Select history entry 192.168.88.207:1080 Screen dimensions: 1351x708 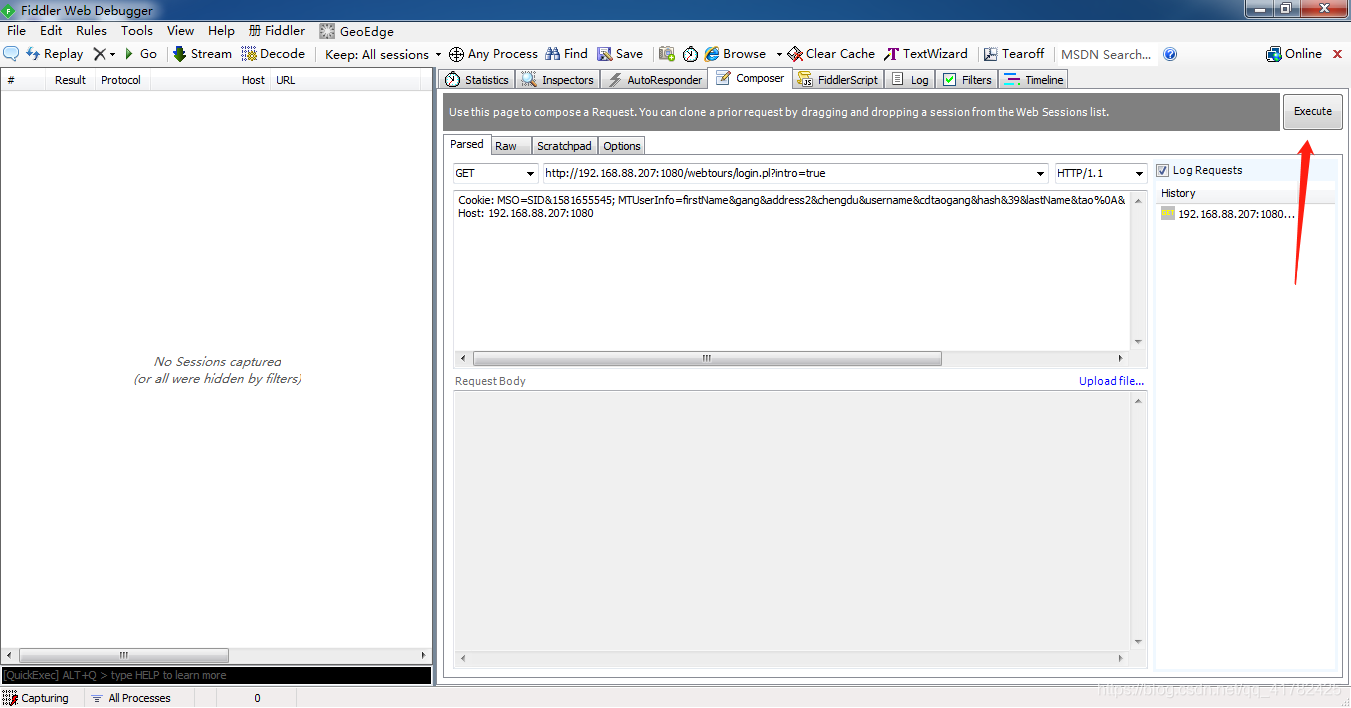point(1229,213)
